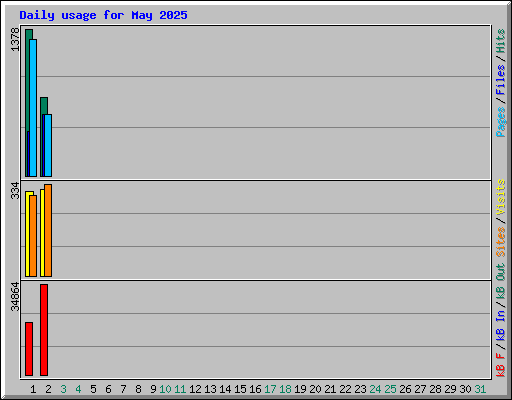512x400 pixels.
Task: Click day 8 on the x-axis
Action: pos(138,389)
